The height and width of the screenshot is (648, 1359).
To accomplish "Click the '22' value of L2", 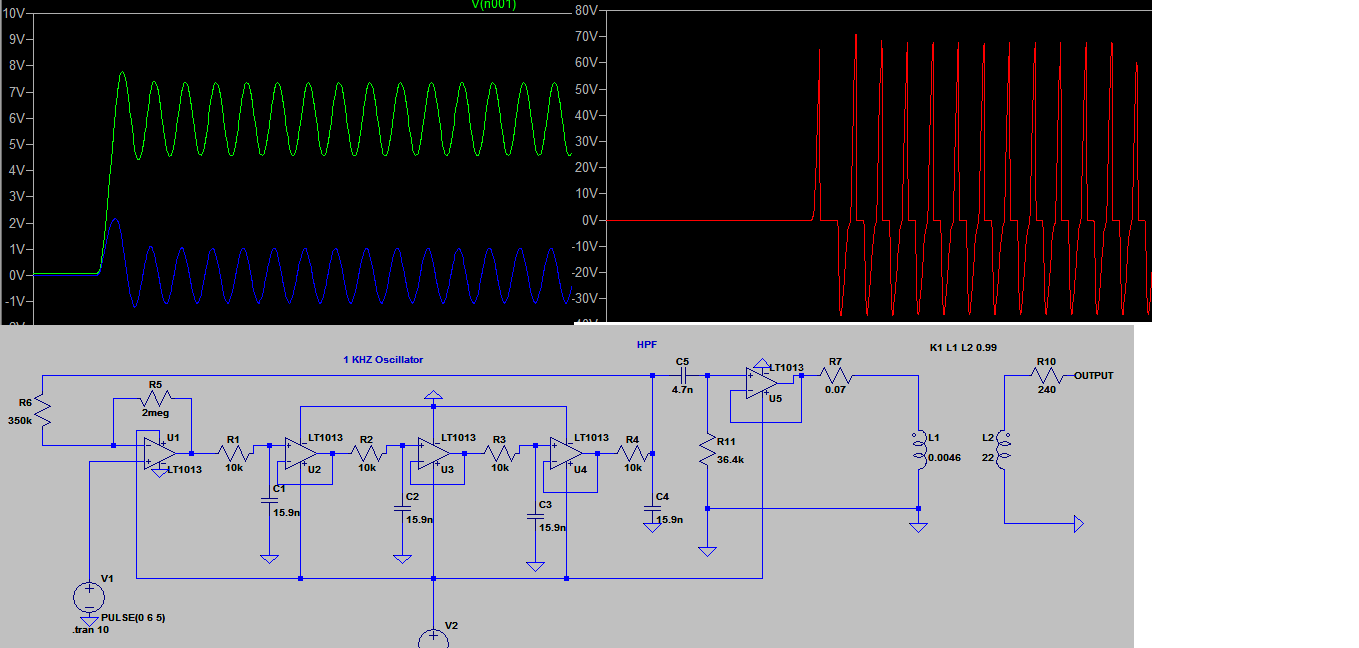I will (988, 457).
